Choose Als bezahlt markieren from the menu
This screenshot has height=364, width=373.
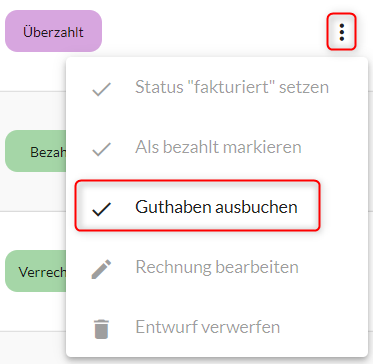pyautogui.click(x=217, y=147)
